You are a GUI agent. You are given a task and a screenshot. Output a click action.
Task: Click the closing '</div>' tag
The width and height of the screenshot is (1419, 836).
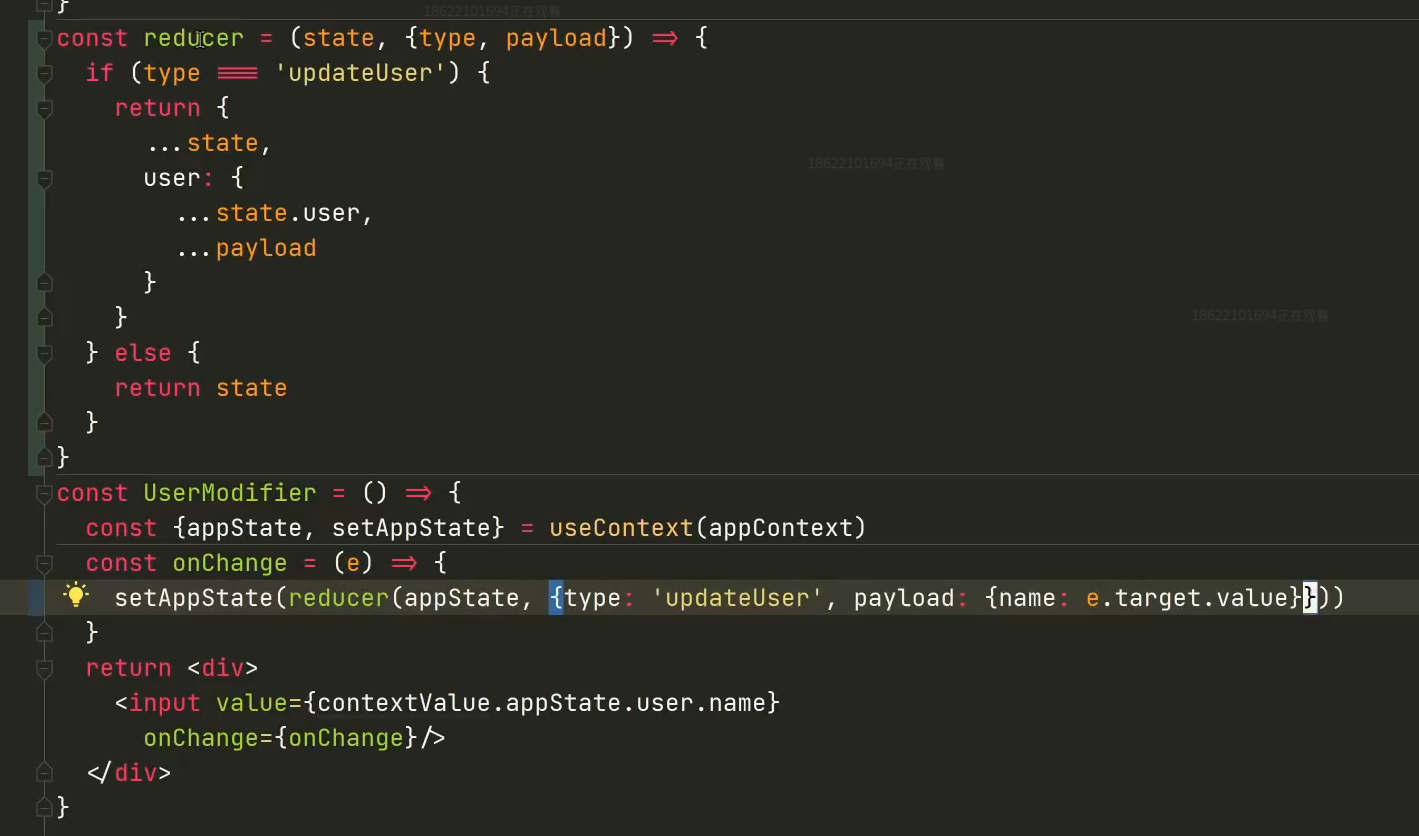point(129,773)
